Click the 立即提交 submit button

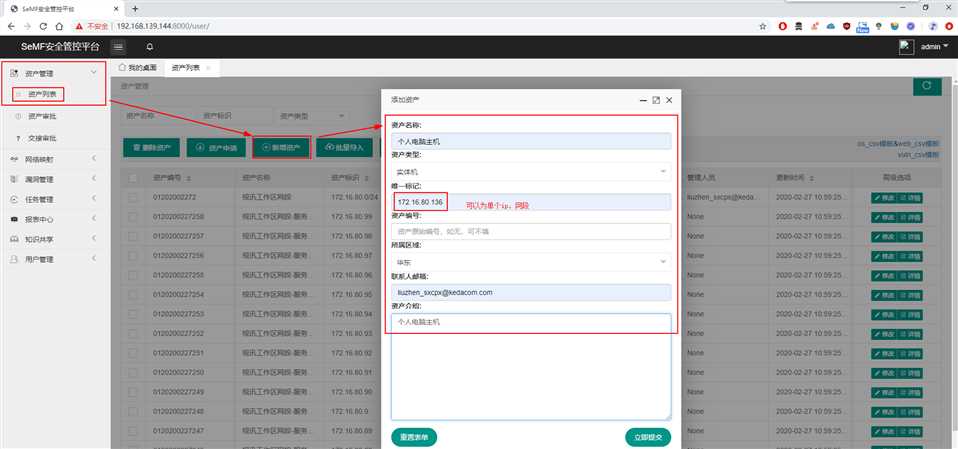pos(647,437)
